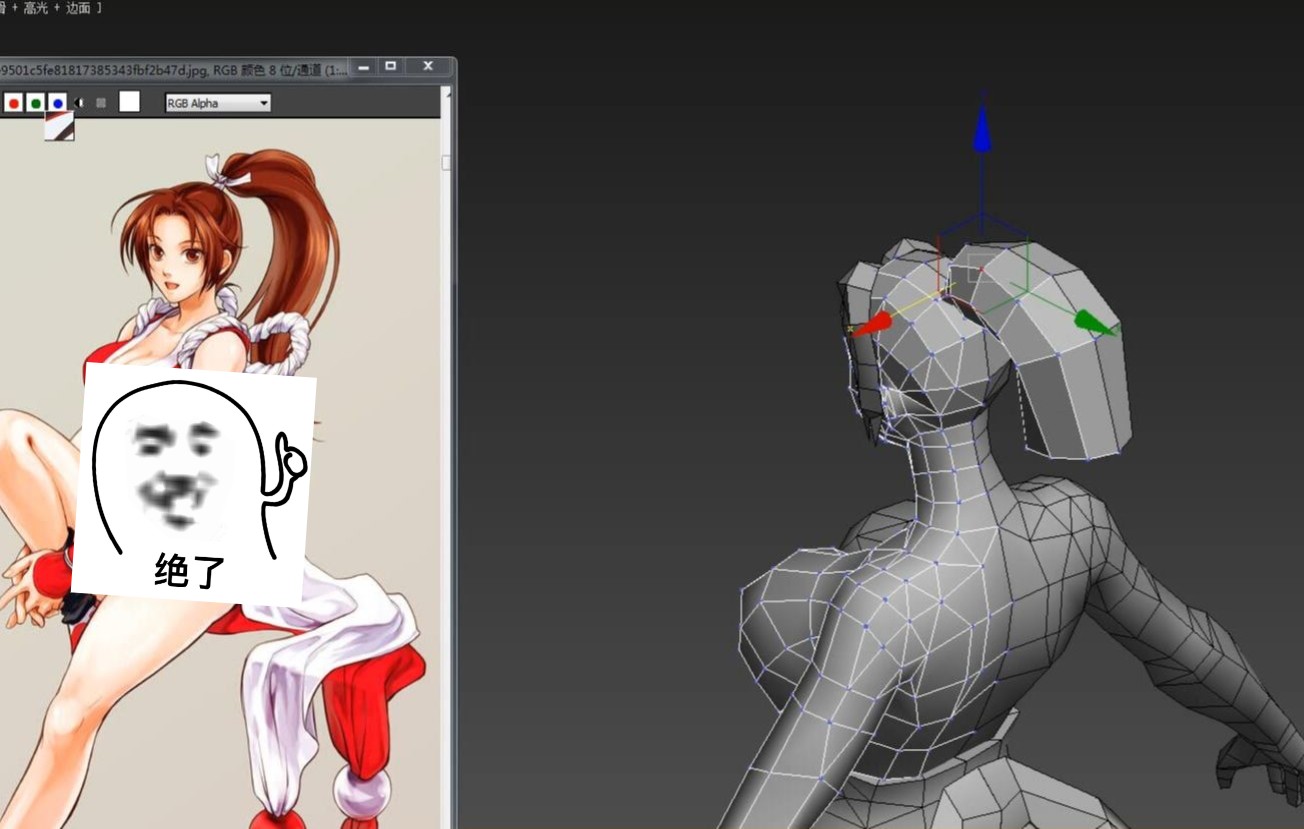The width and height of the screenshot is (1304, 829).
Task: Click the viewport shading label text
Action: [50, 8]
